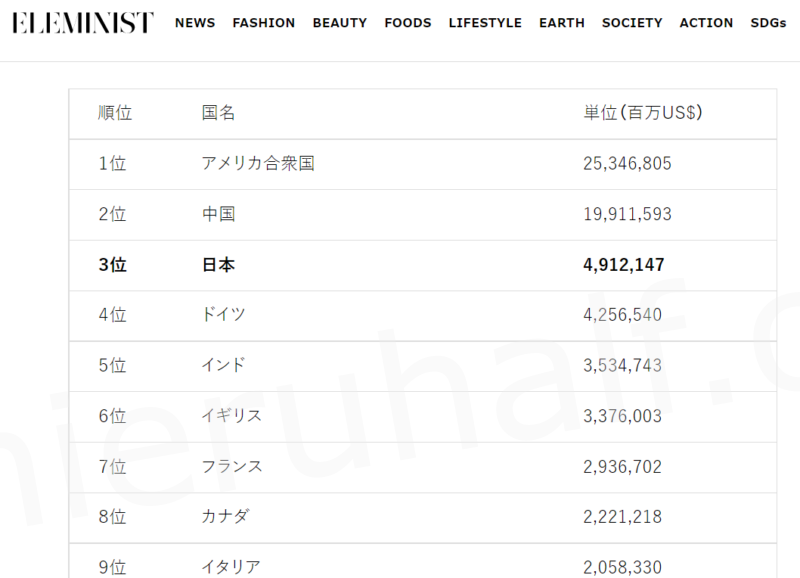The height and width of the screenshot is (578, 800).
Task: Click the EARTH navigation link
Action: tap(562, 23)
